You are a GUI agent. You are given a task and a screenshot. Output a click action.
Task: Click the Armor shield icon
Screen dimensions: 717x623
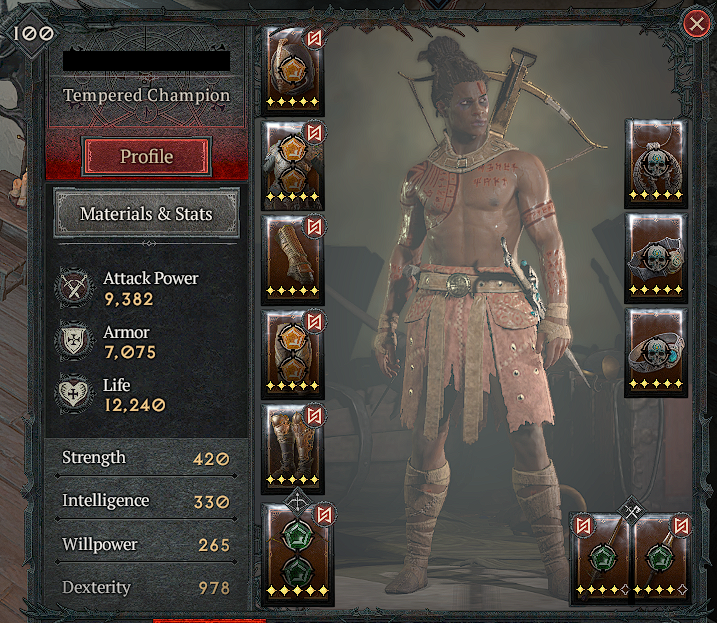pyautogui.click(x=74, y=340)
